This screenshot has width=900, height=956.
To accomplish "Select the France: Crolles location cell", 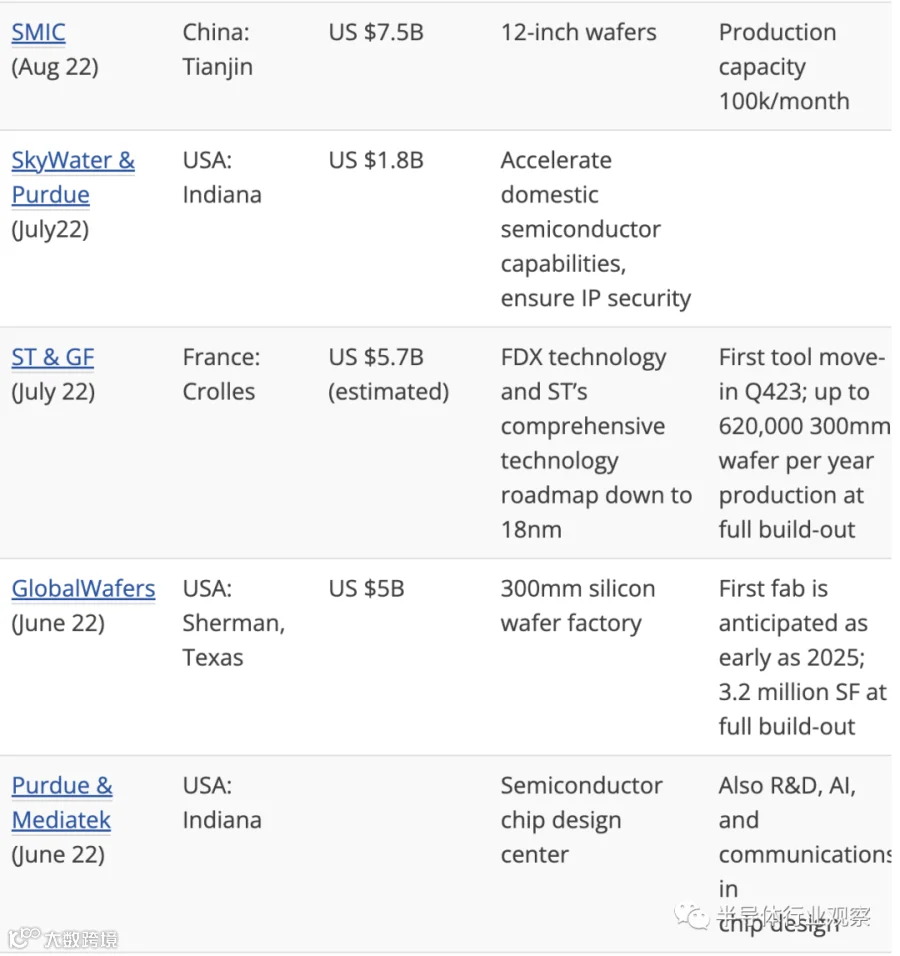I will pyautogui.click(x=221, y=374).
